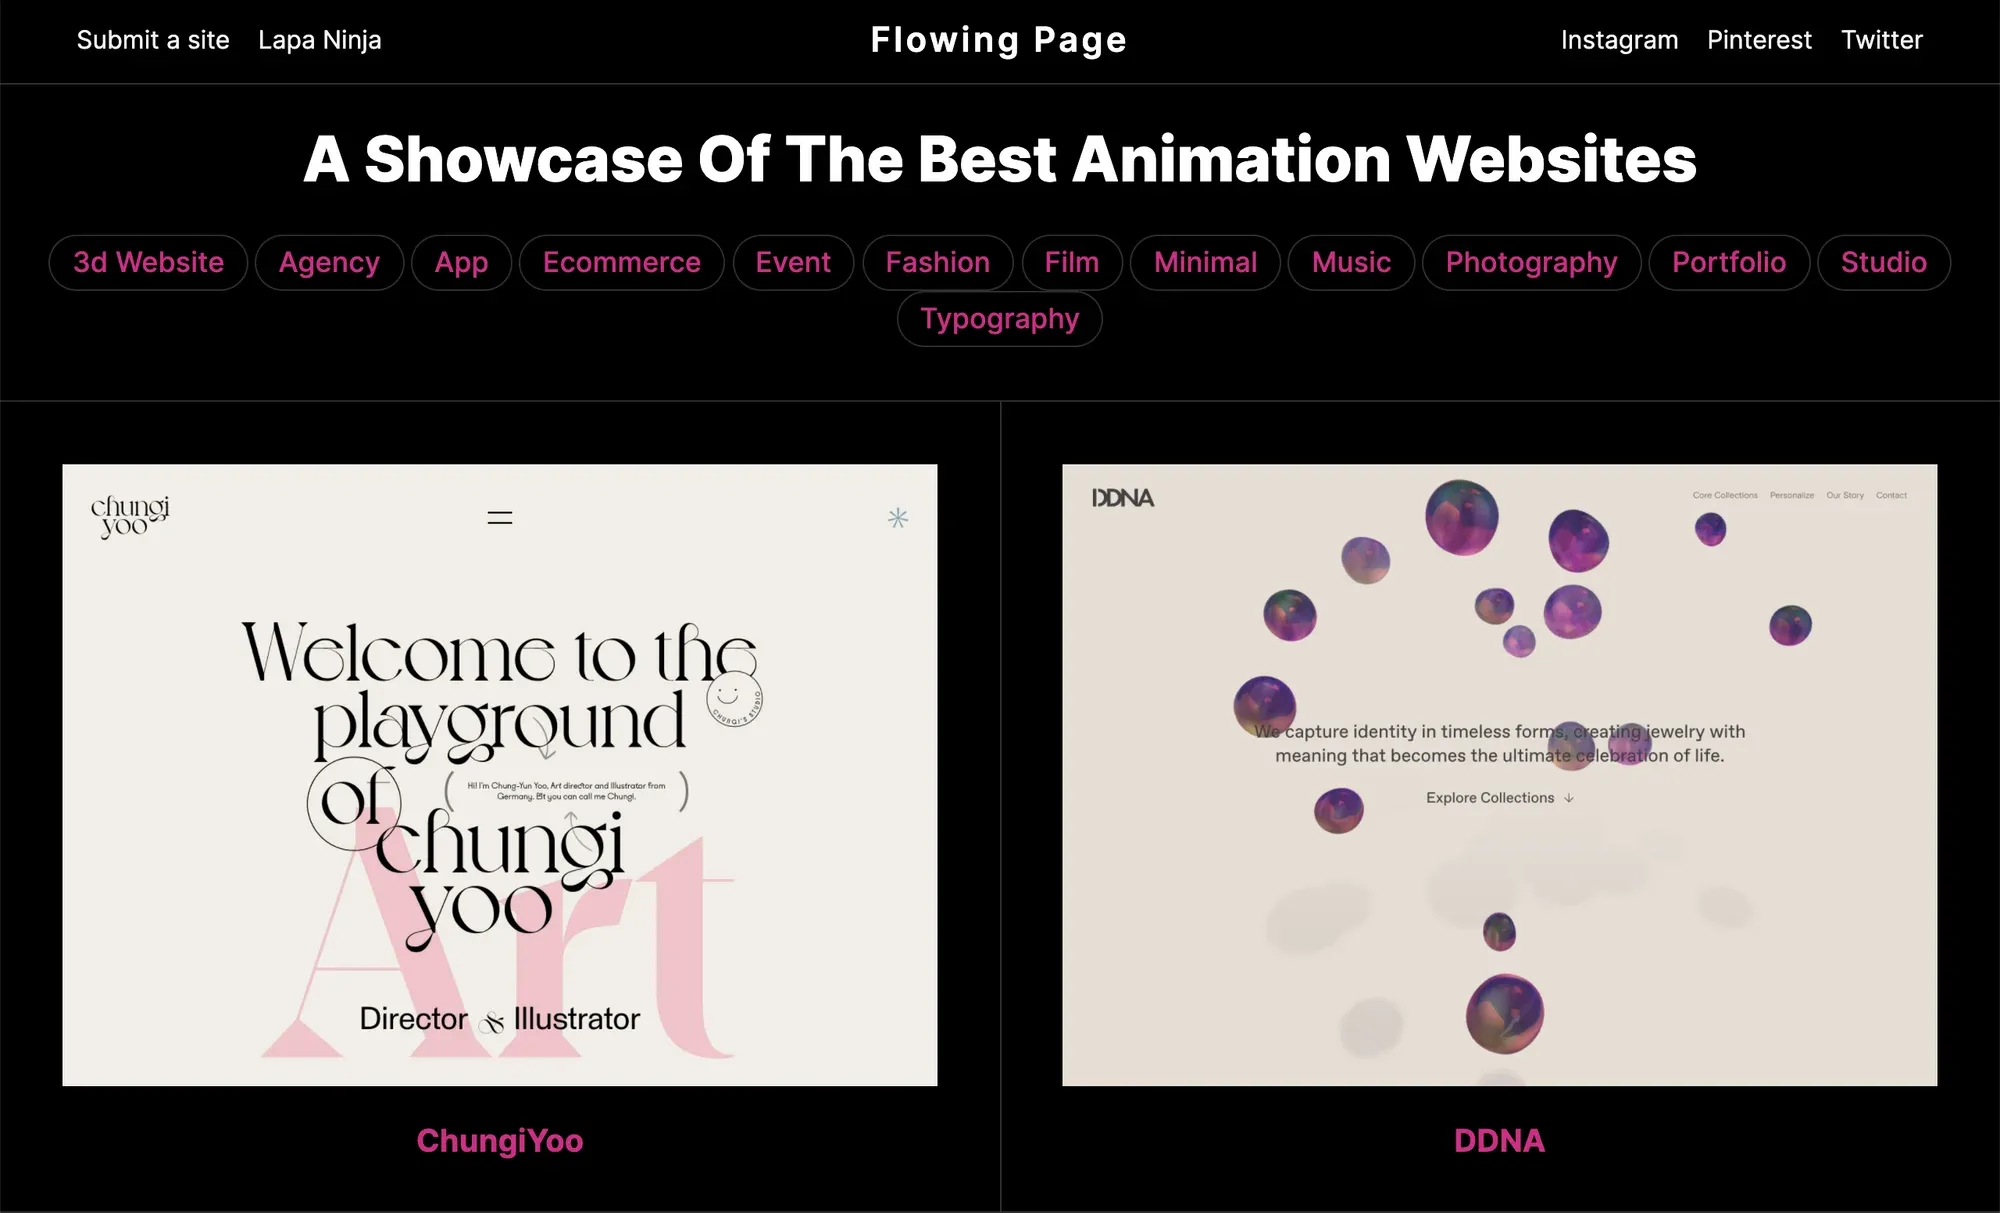Open the Submit a site link
This screenshot has height=1213, width=2000.
point(153,40)
